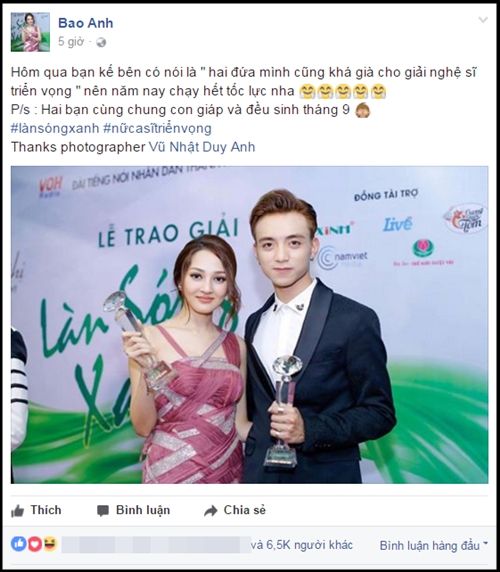The width and height of the screenshot is (500, 572).
Task: Click the #lànsóngxanh hashtag
Action: click(55, 128)
